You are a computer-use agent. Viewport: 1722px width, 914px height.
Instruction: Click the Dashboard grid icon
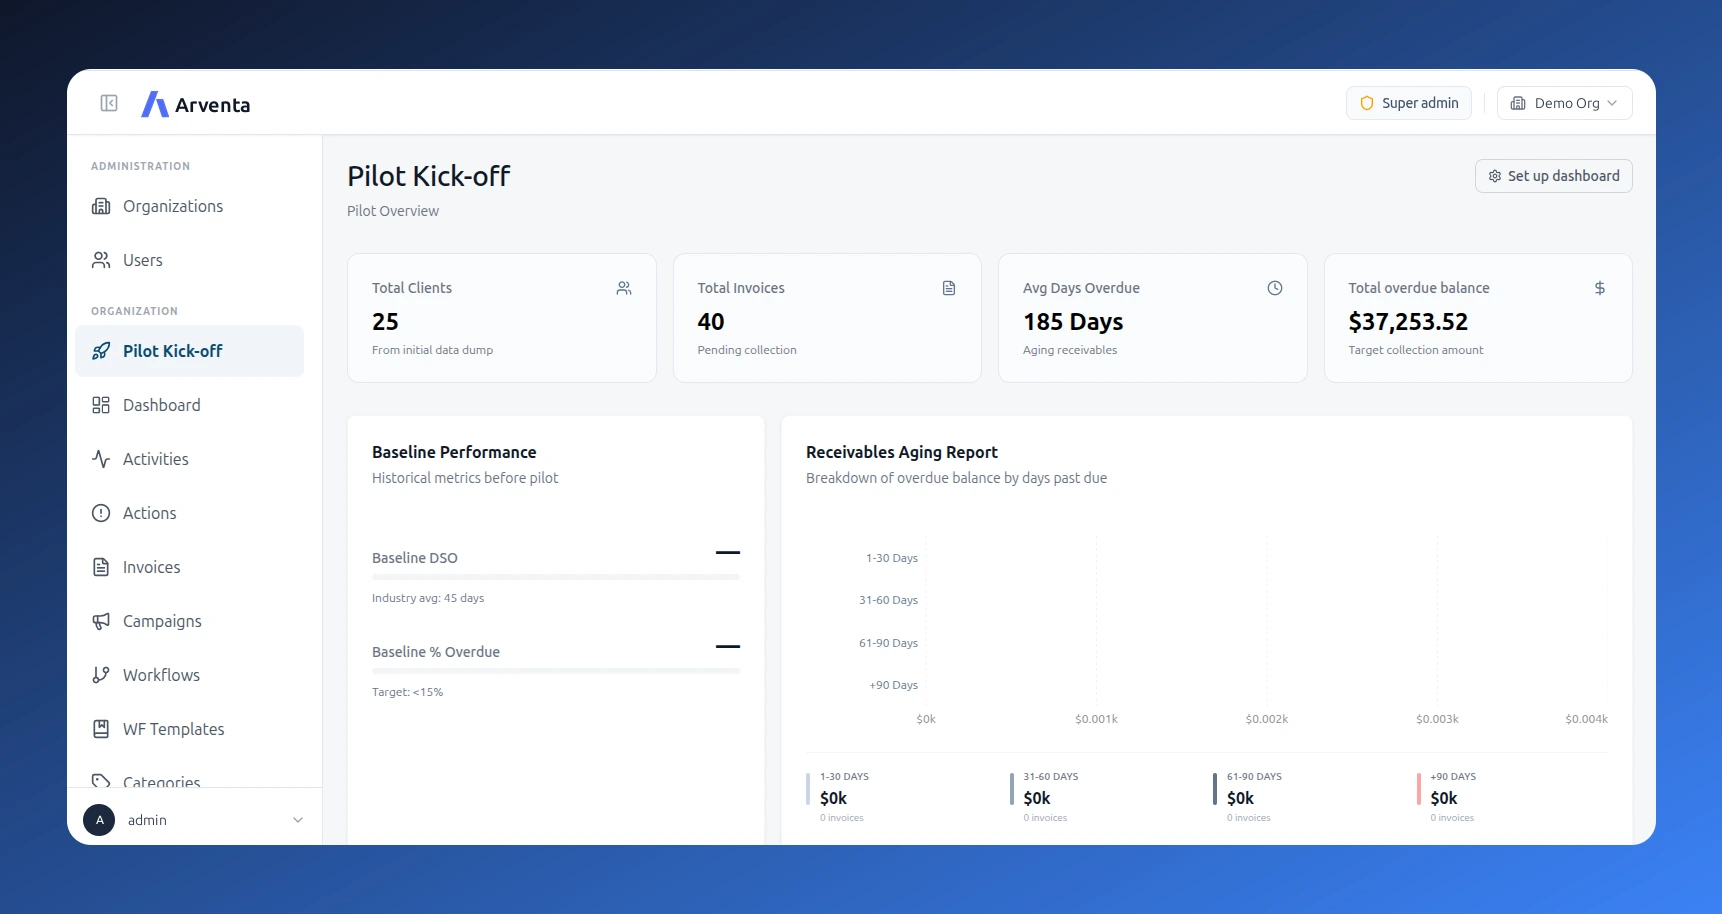pos(101,405)
